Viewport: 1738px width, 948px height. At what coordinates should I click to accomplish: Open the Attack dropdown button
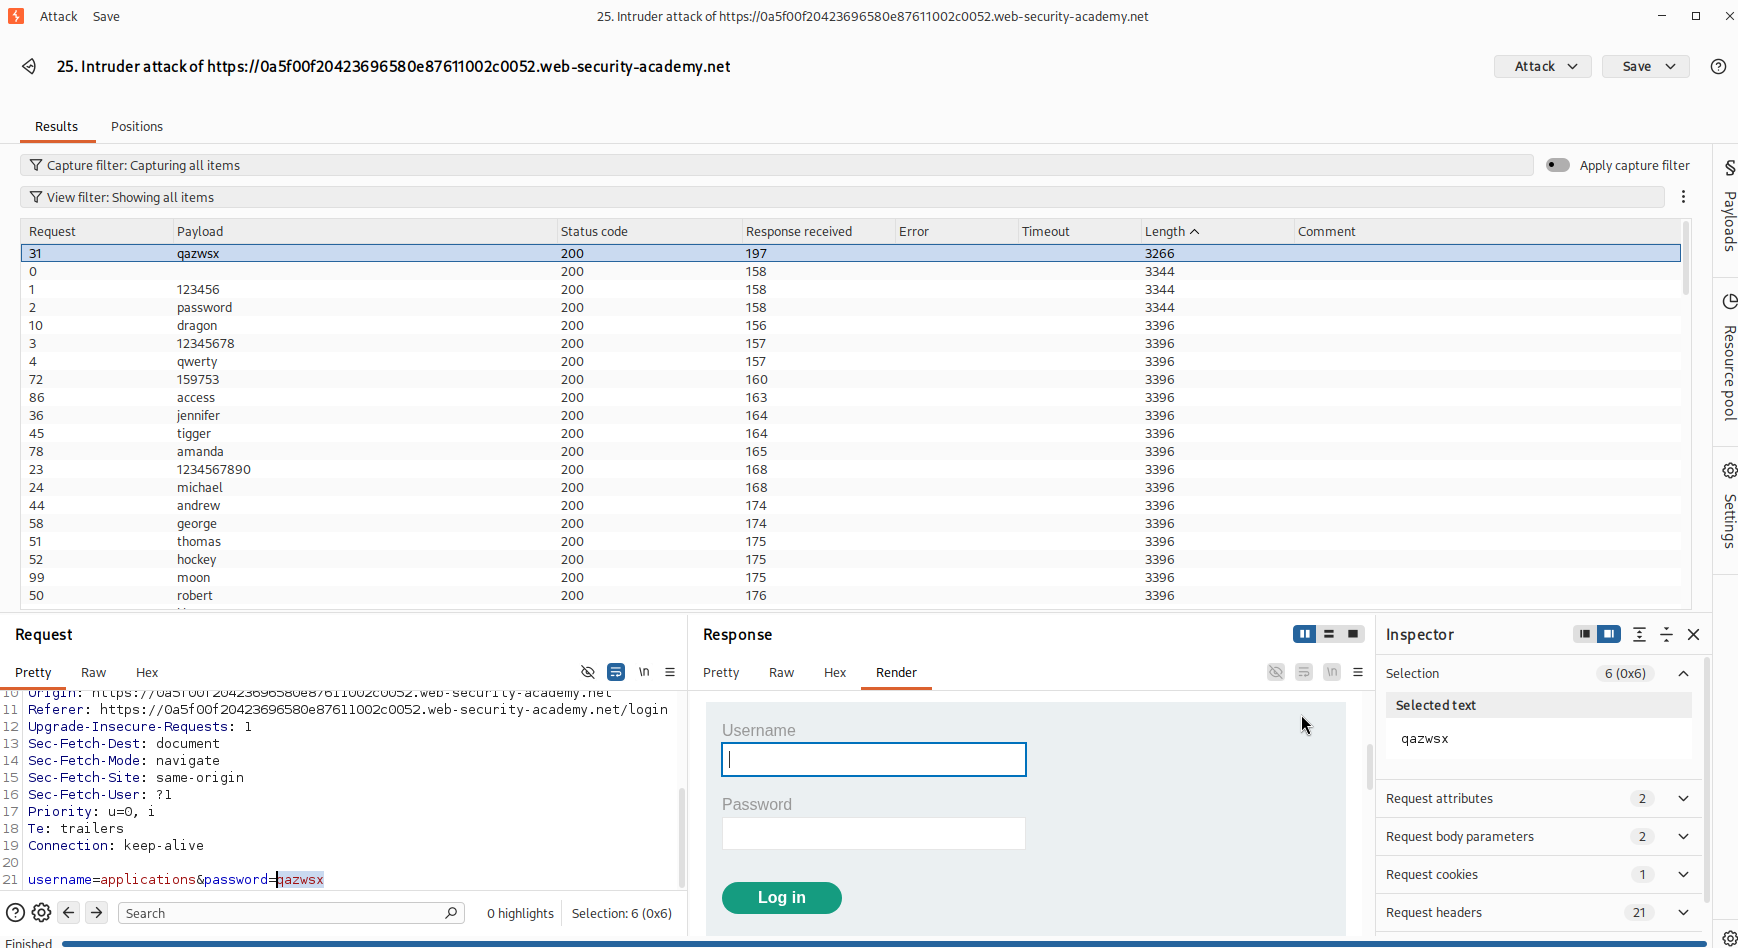pyautogui.click(x=1542, y=66)
